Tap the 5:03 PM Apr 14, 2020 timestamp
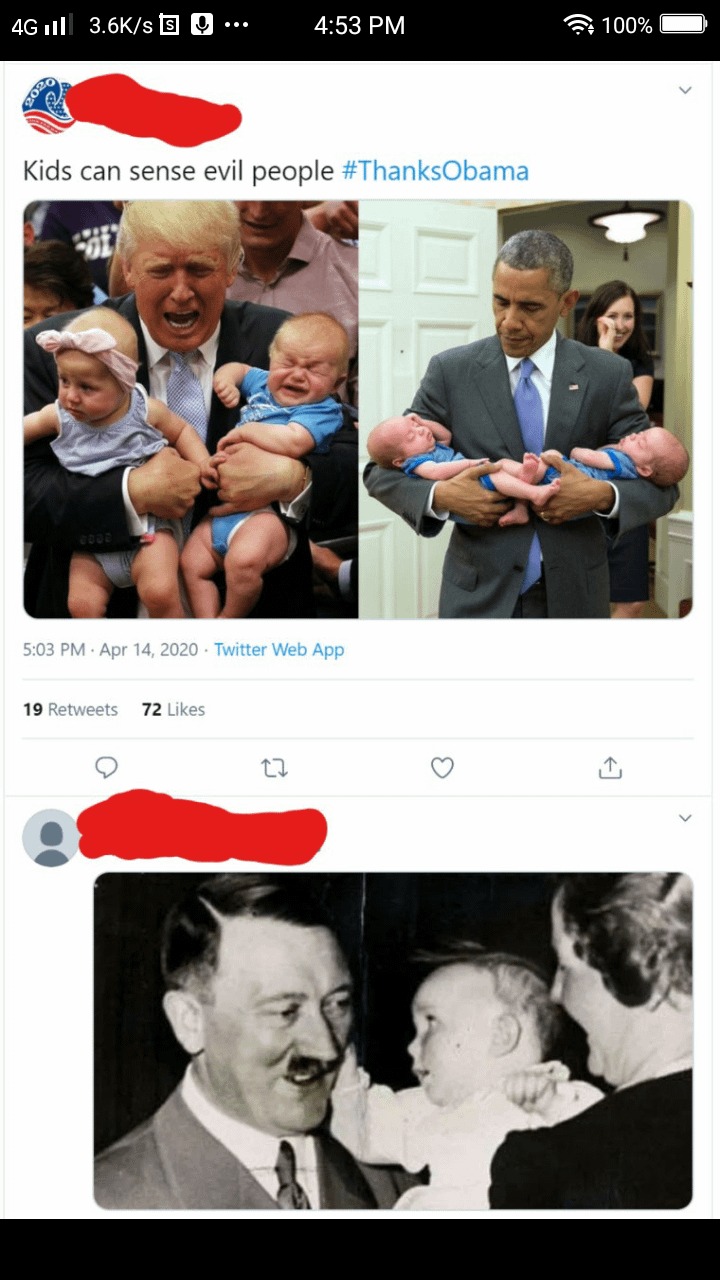 110,650
